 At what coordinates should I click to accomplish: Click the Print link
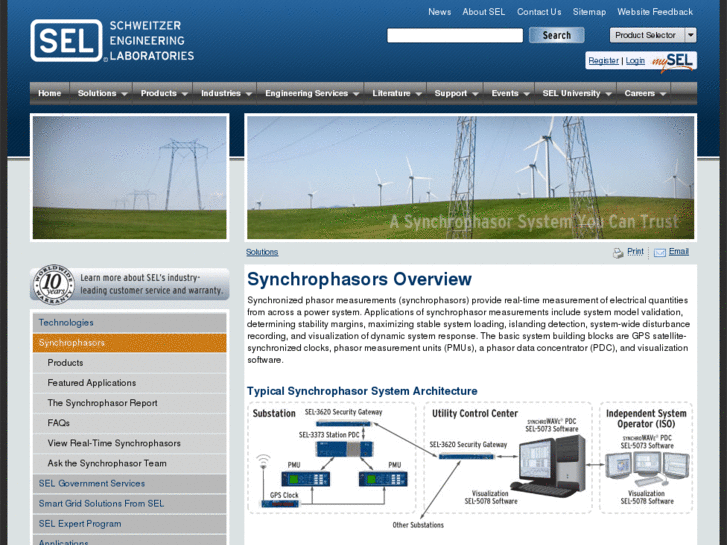pos(635,251)
